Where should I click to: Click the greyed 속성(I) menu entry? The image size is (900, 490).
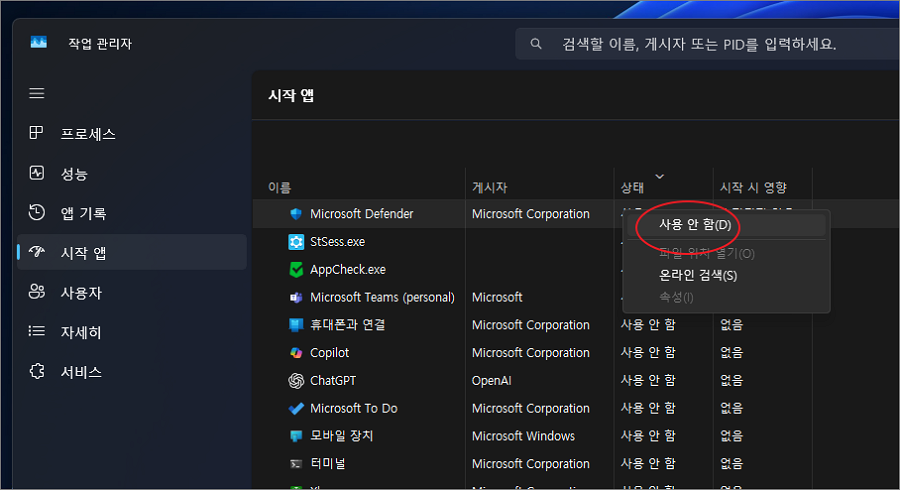(x=726, y=297)
